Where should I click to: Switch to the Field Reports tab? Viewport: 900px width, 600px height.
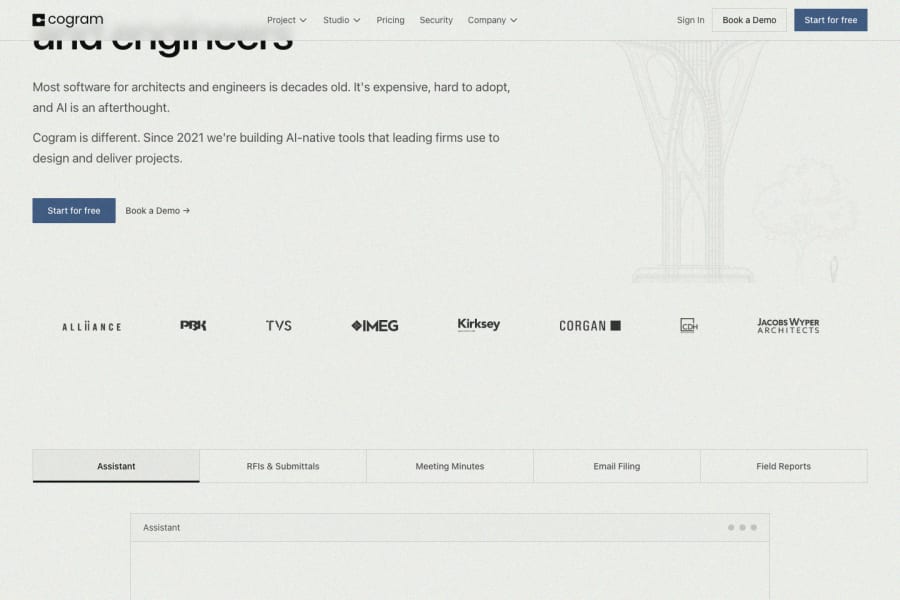[783, 465]
